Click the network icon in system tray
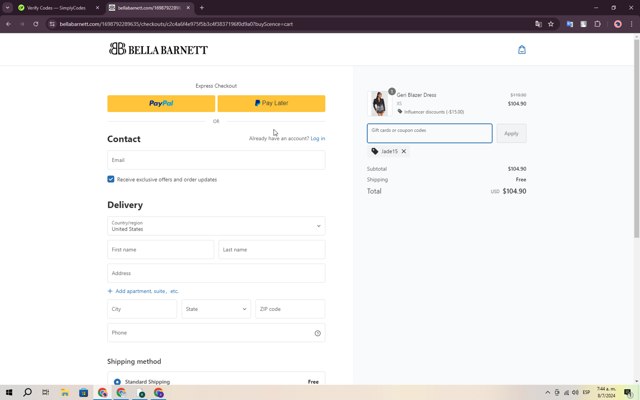This screenshot has height=400, width=640. [x=566, y=393]
